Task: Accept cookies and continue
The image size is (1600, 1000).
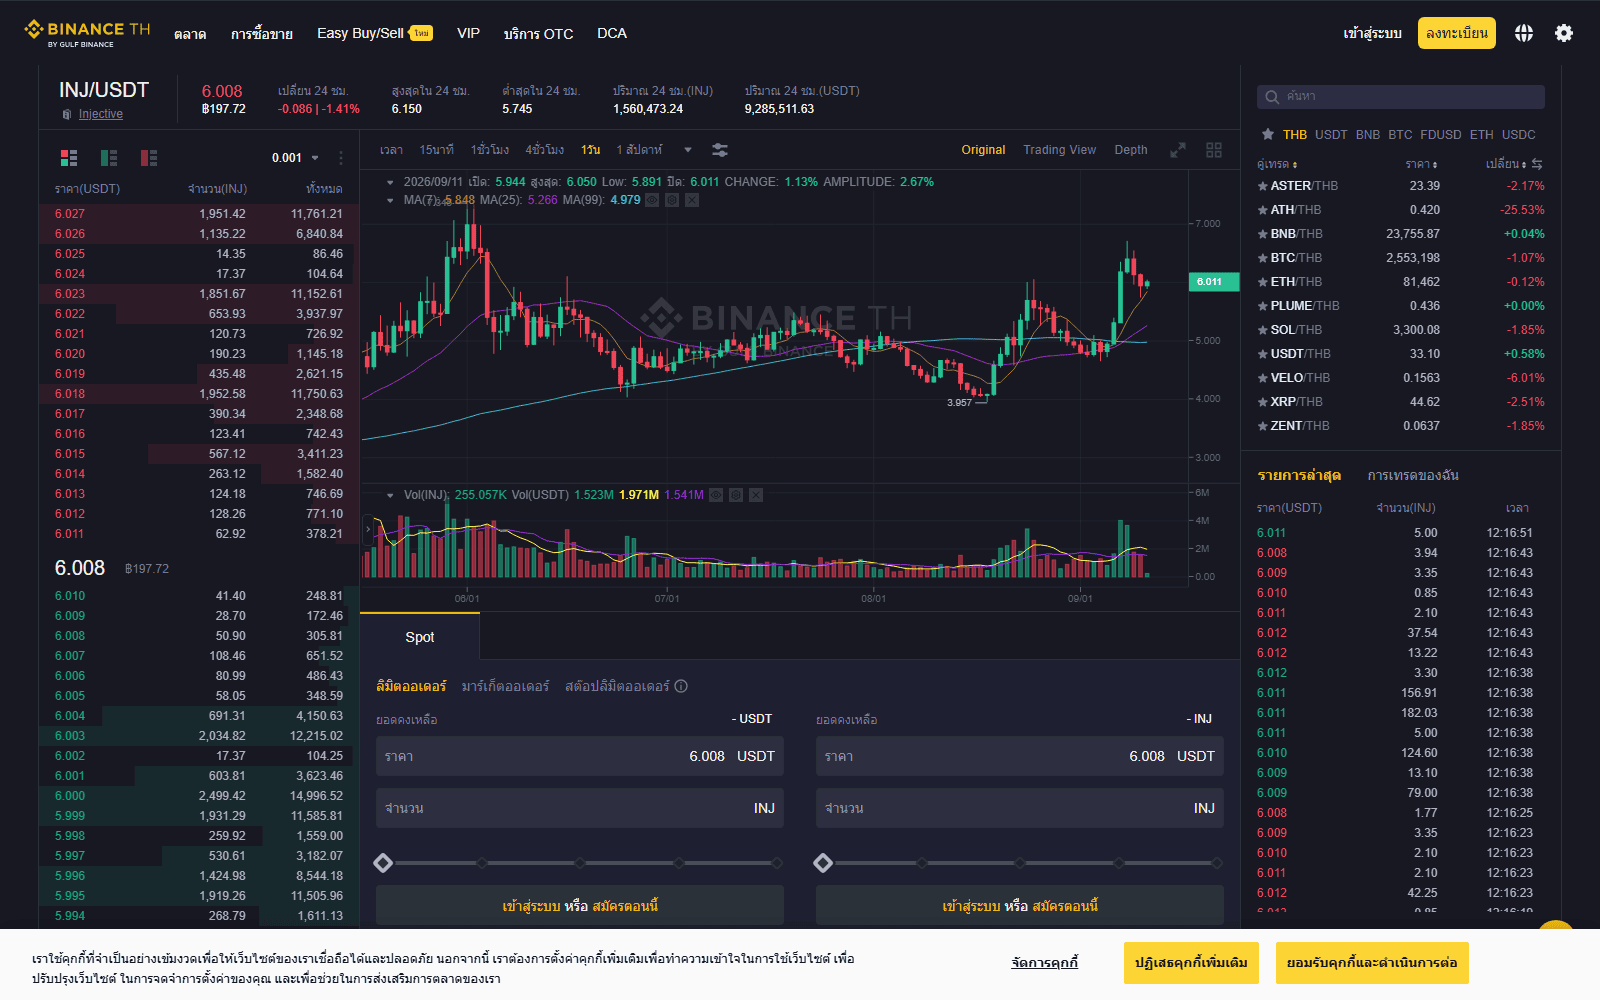Action: 1372,963
